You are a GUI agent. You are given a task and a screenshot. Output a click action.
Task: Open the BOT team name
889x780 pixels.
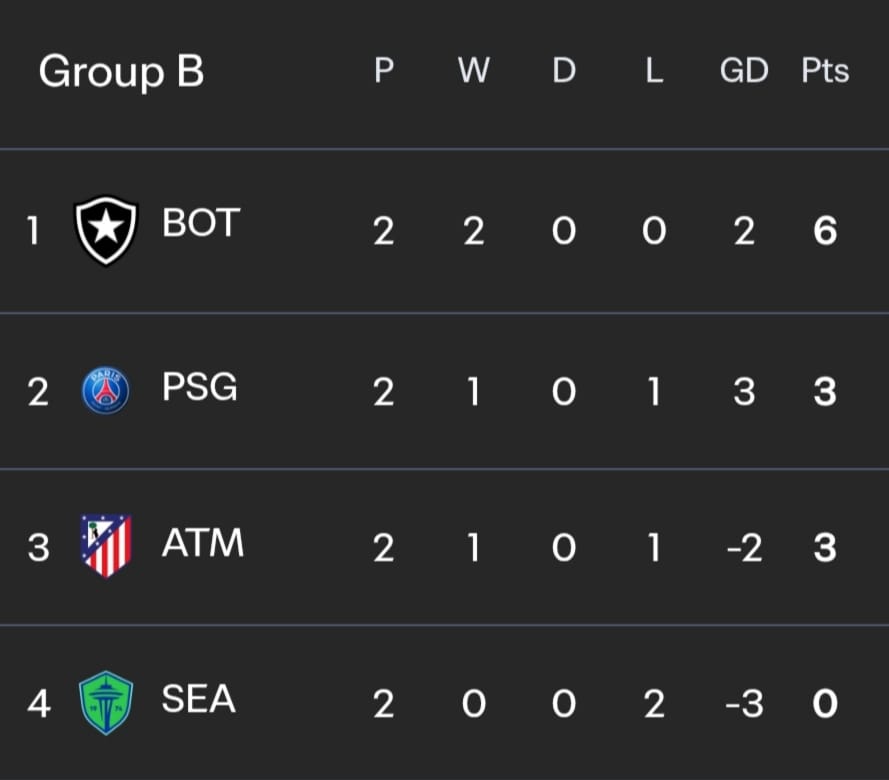point(201,222)
